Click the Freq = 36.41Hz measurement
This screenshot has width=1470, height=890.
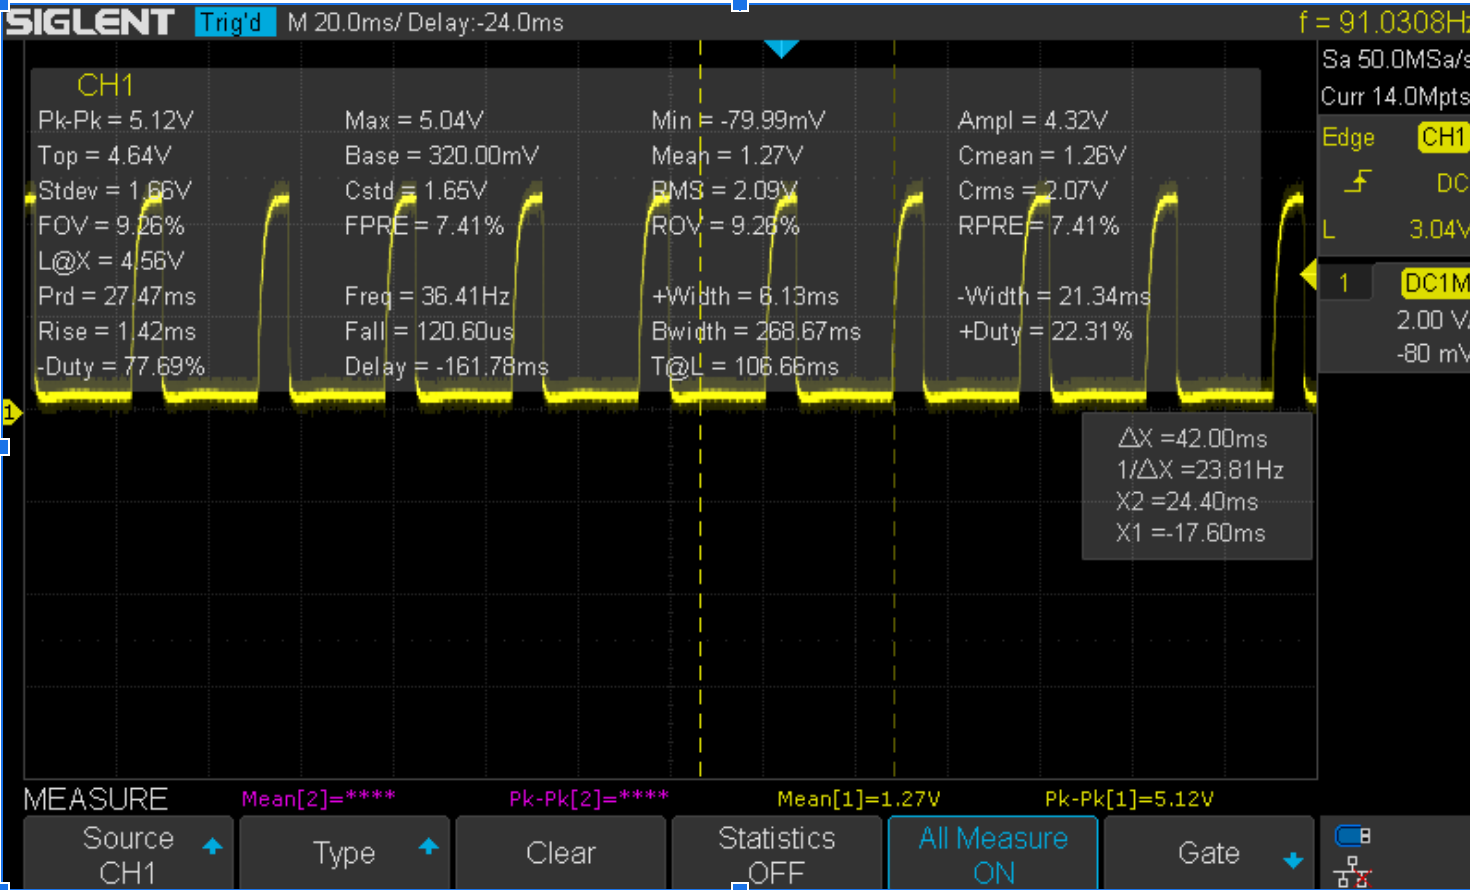pos(427,296)
